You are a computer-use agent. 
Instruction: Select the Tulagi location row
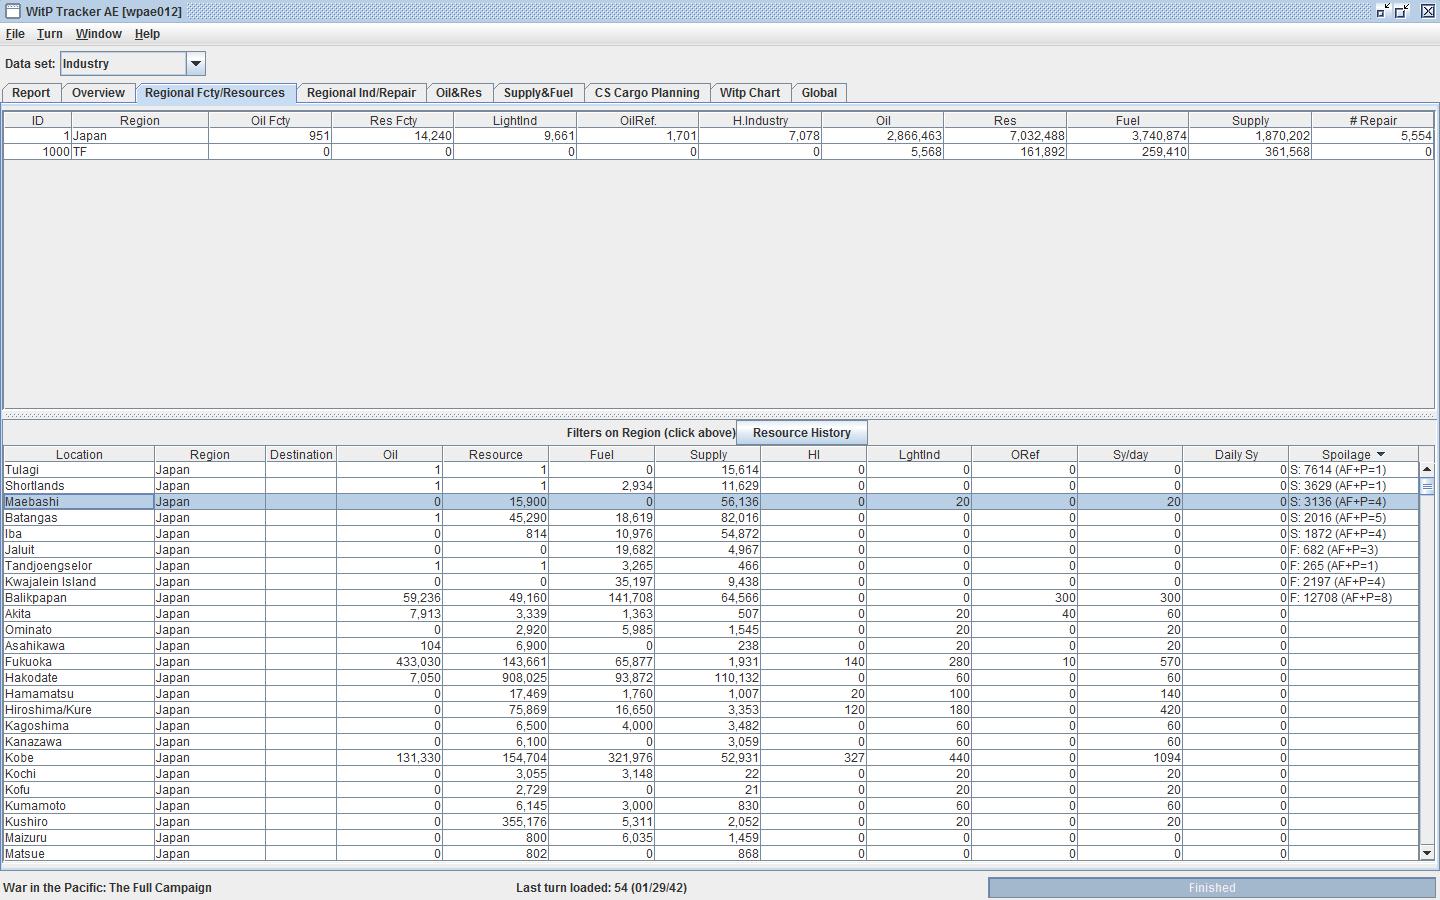tap(711, 470)
